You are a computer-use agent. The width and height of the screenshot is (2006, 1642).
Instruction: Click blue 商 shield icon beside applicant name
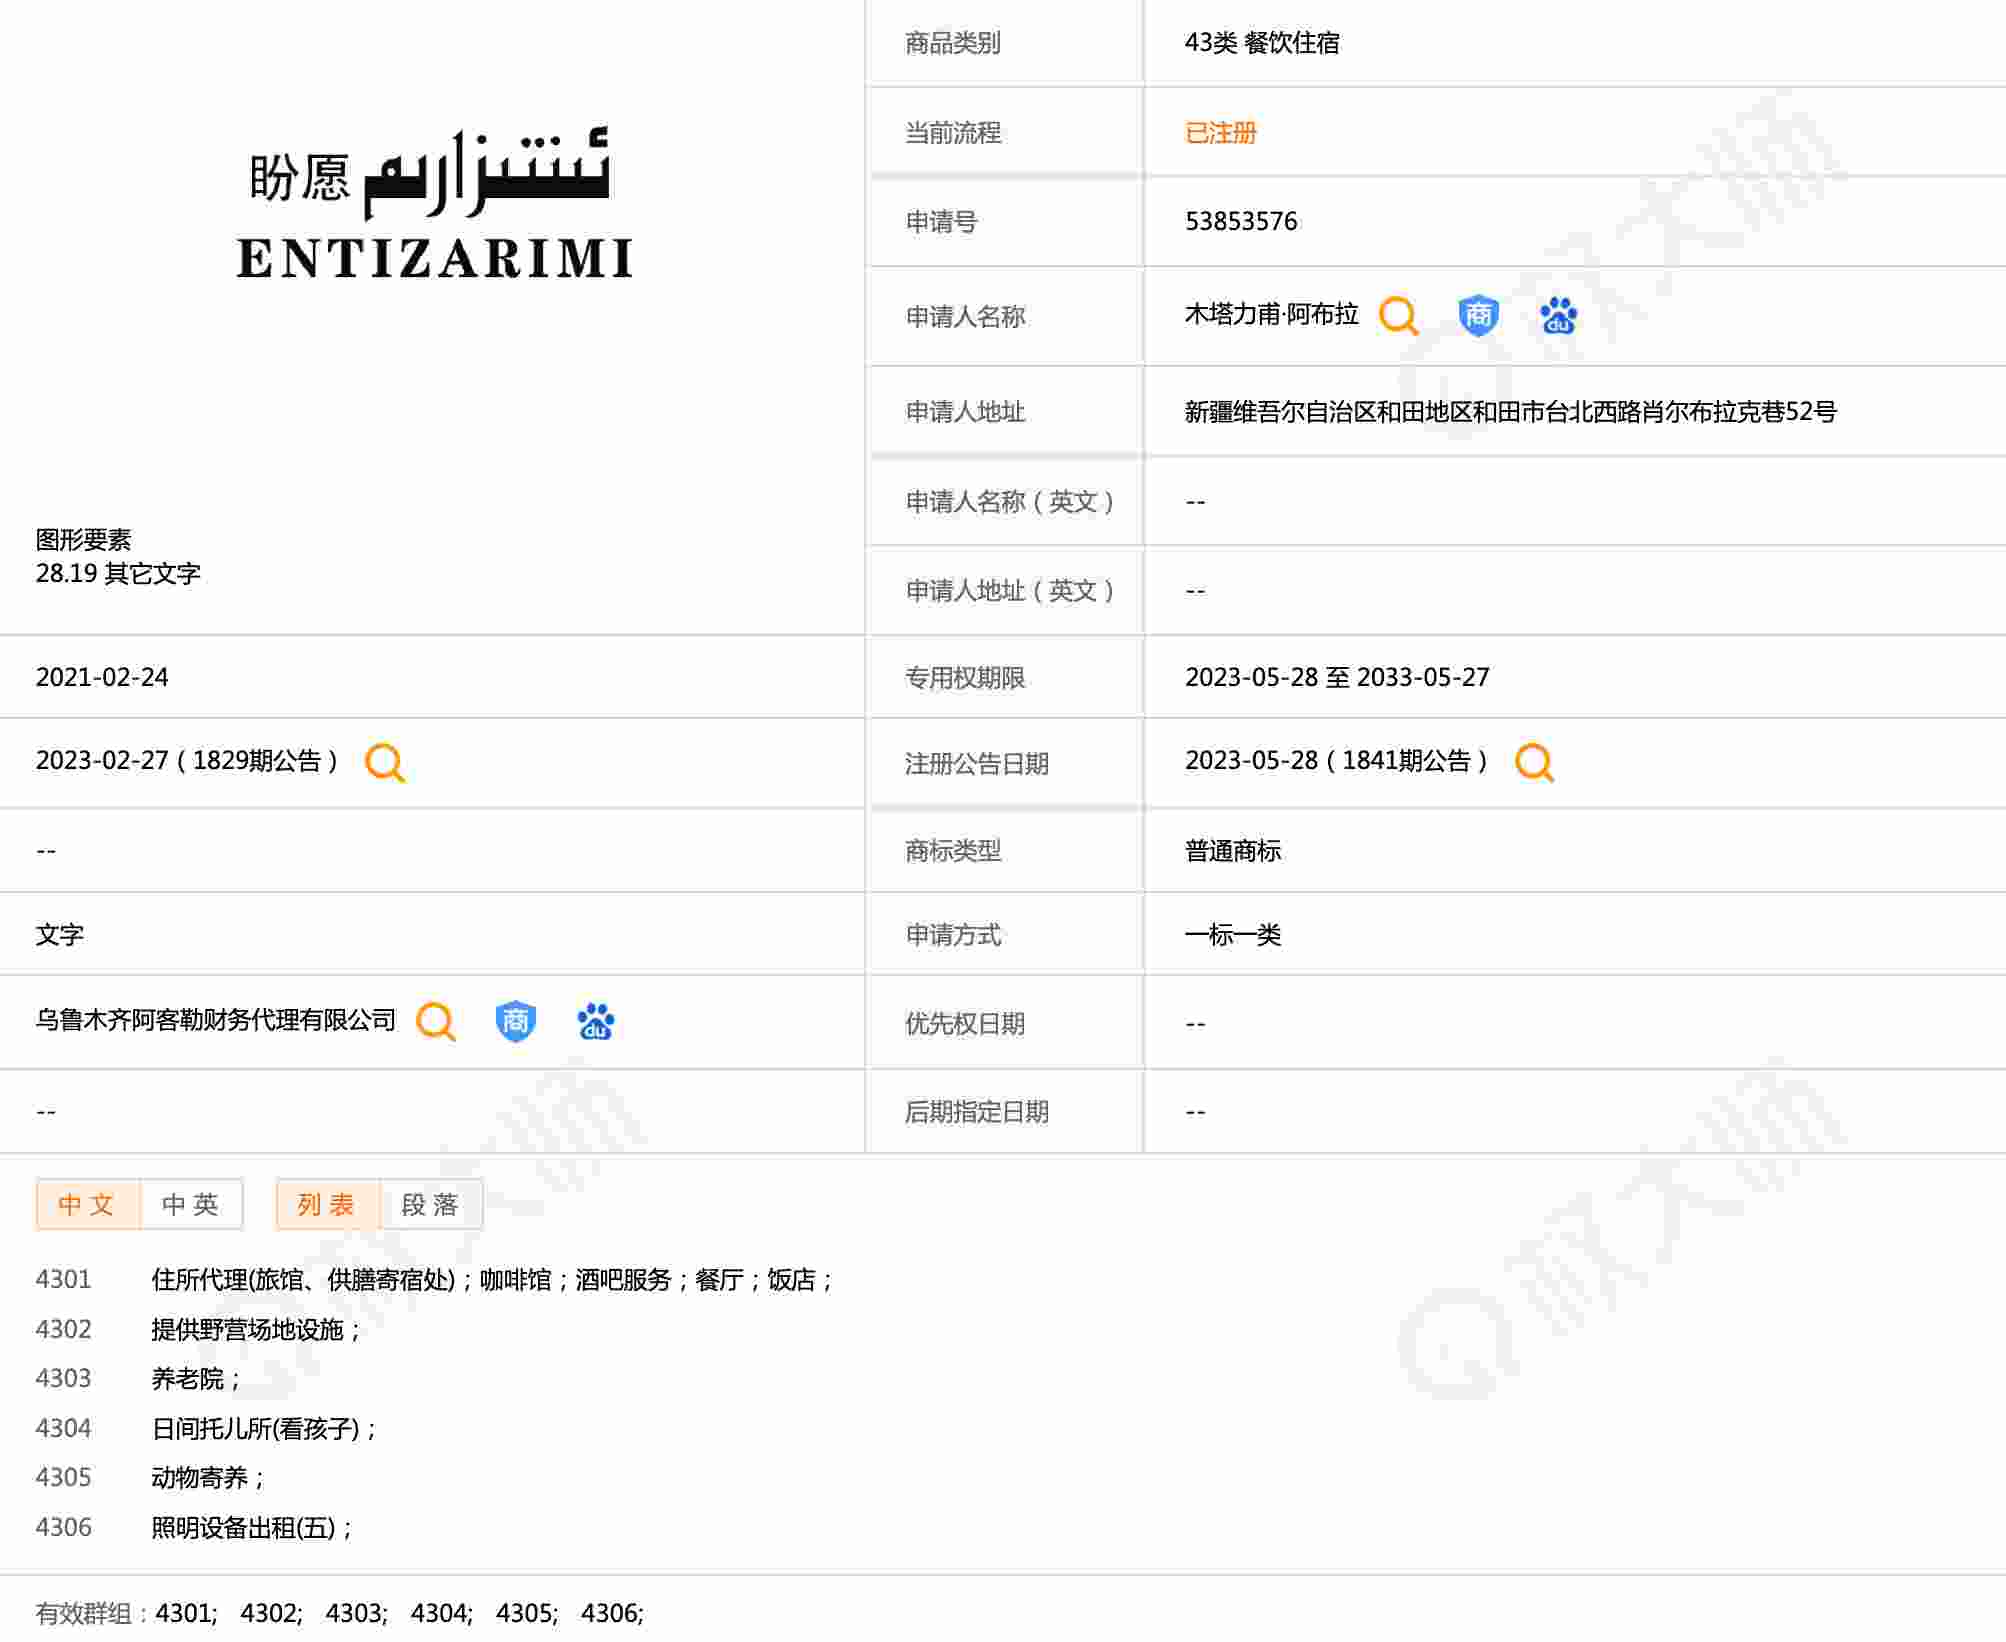click(x=1477, y=316)
